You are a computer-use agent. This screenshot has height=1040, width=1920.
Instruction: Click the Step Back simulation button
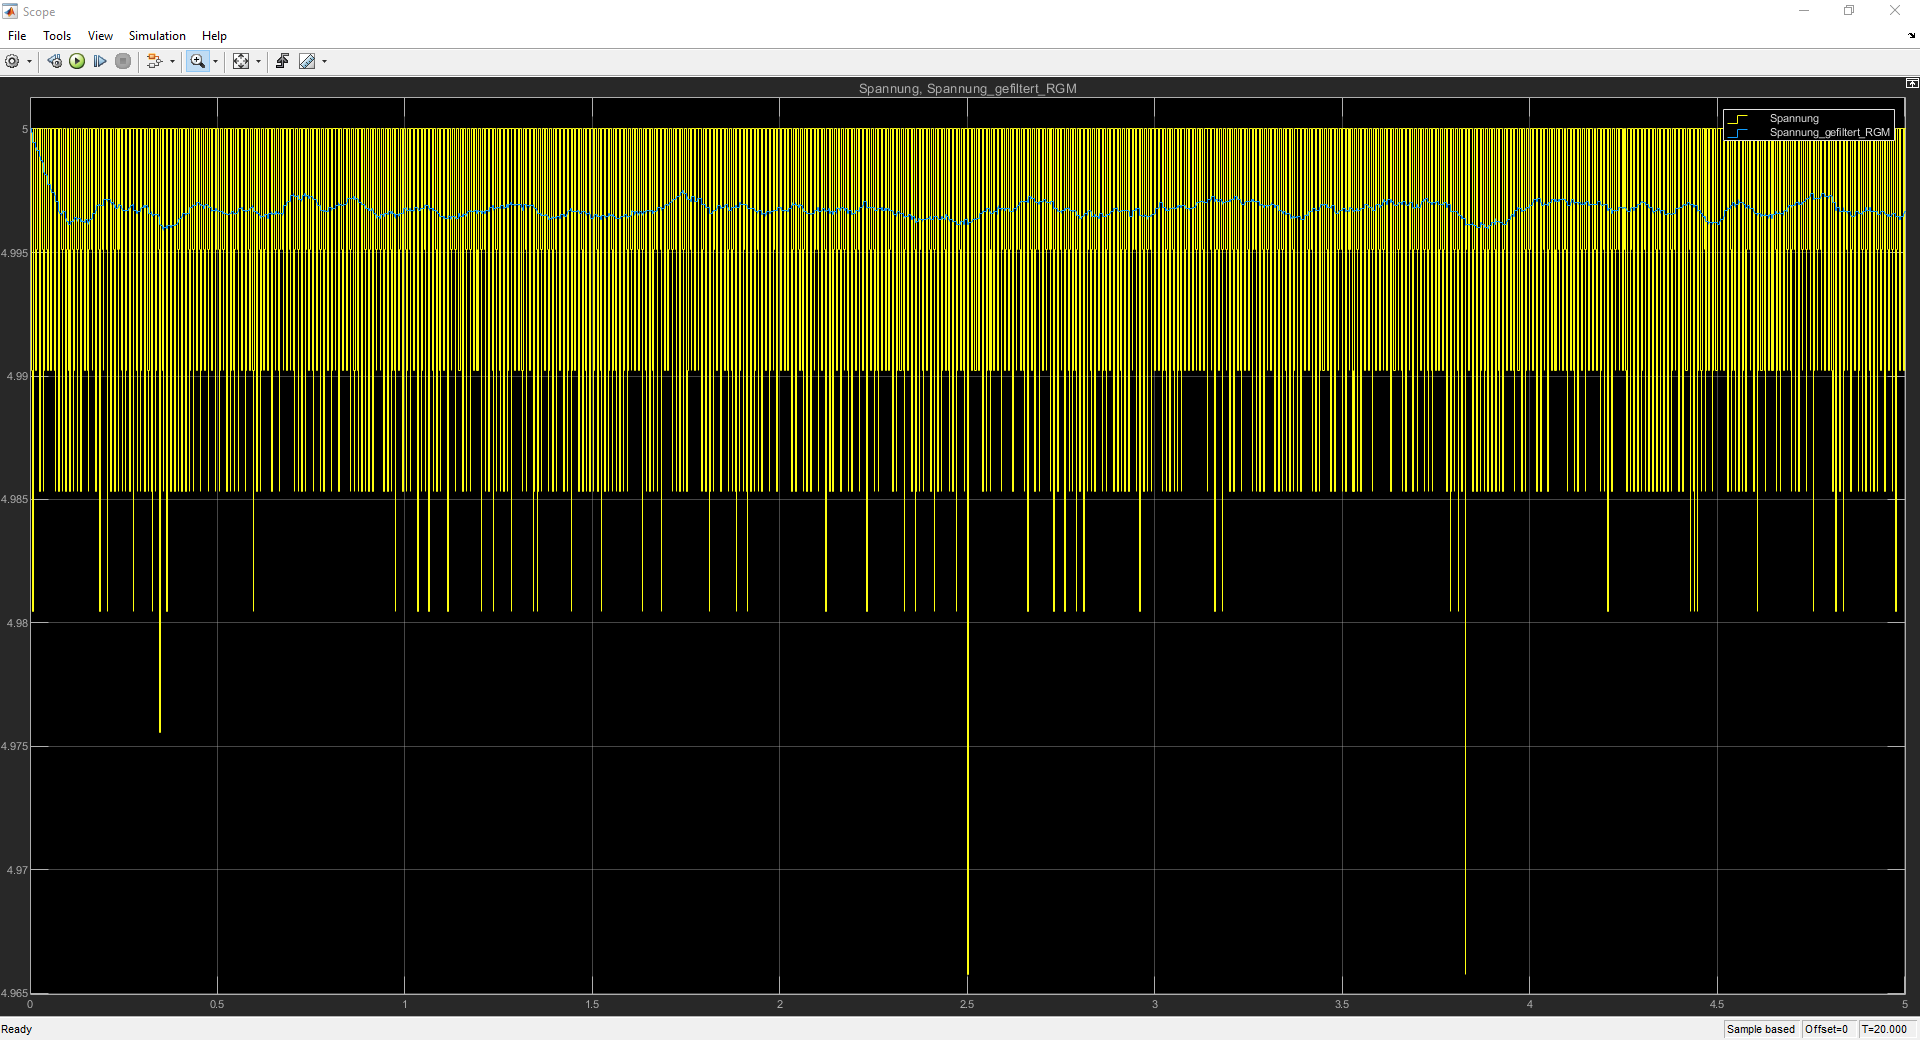pyautogui.click(x=54, y=61)
